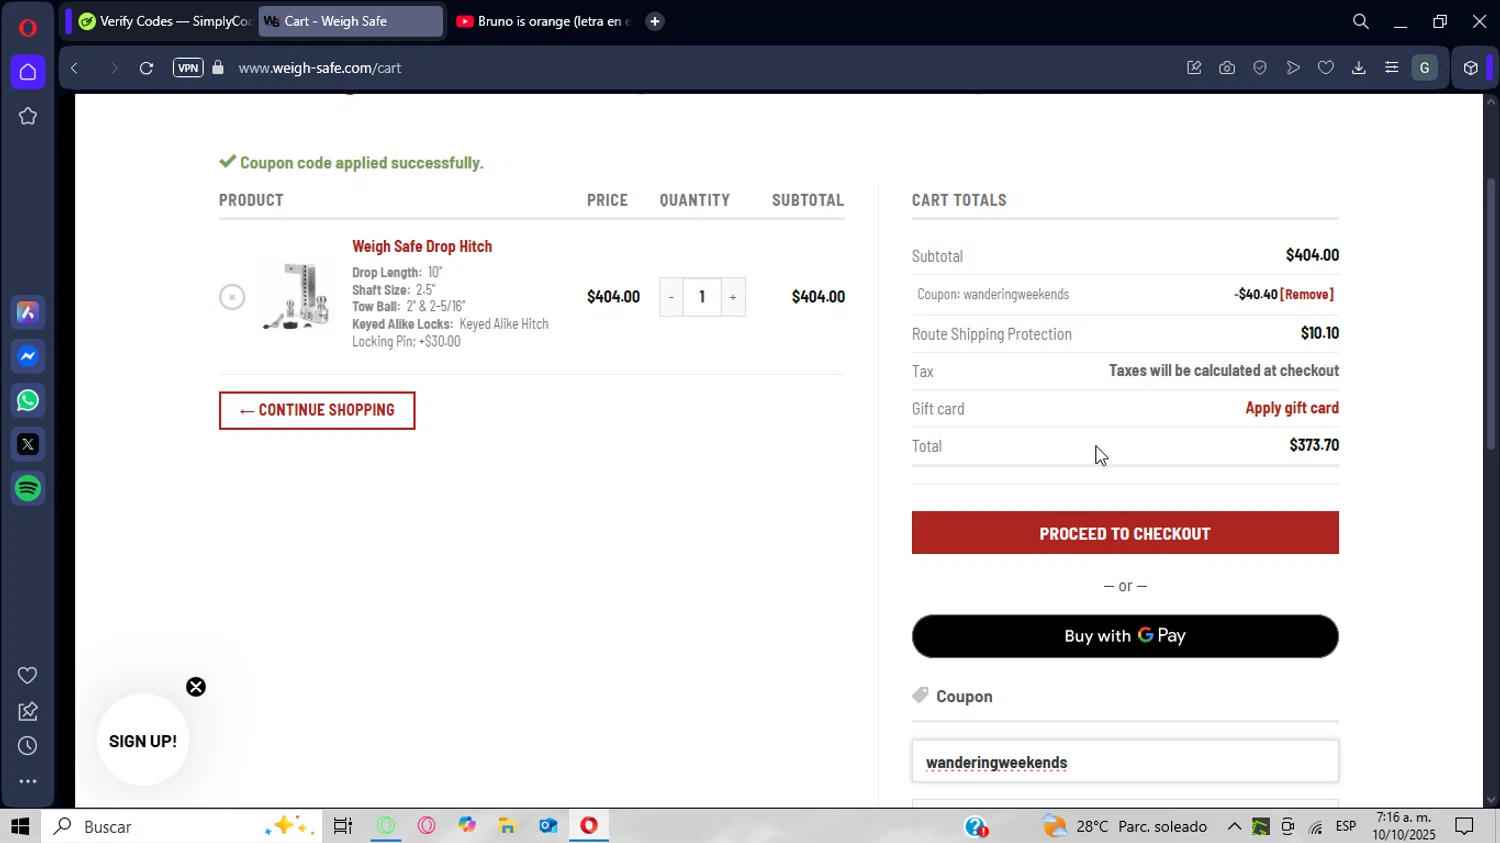This screenshot has height=843, width=1500.
Task: Open the SIGN UP! bubble
Action: pos(143,741)
